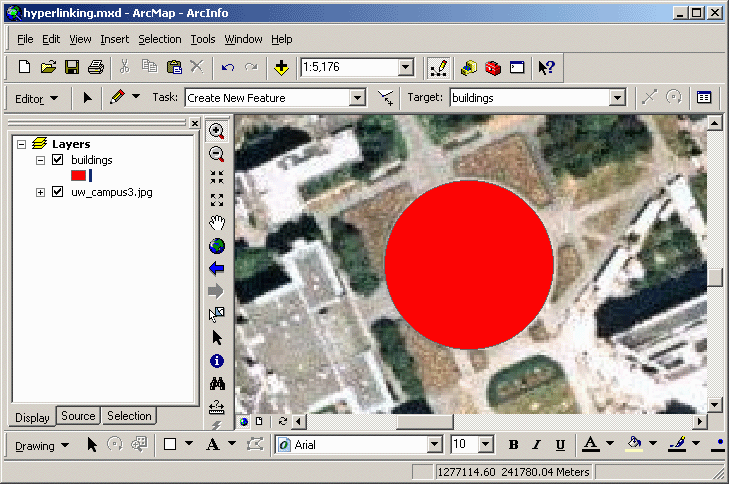Click the Full Extent globe icon

(216, 246)
